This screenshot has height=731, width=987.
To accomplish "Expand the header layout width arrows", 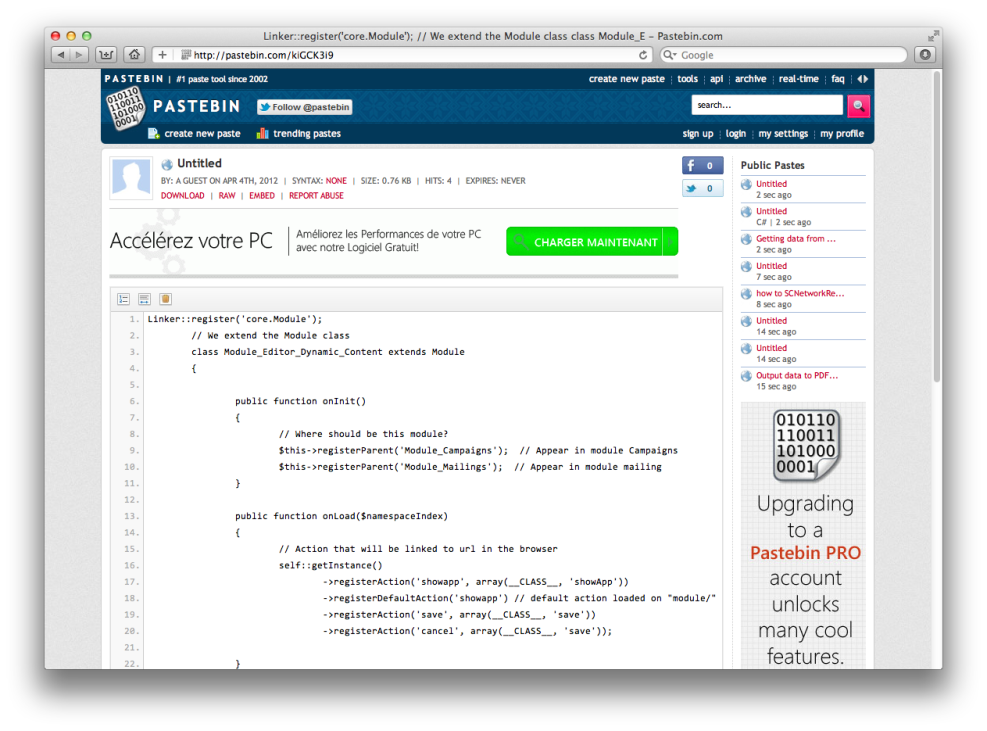I will (862, 79).
